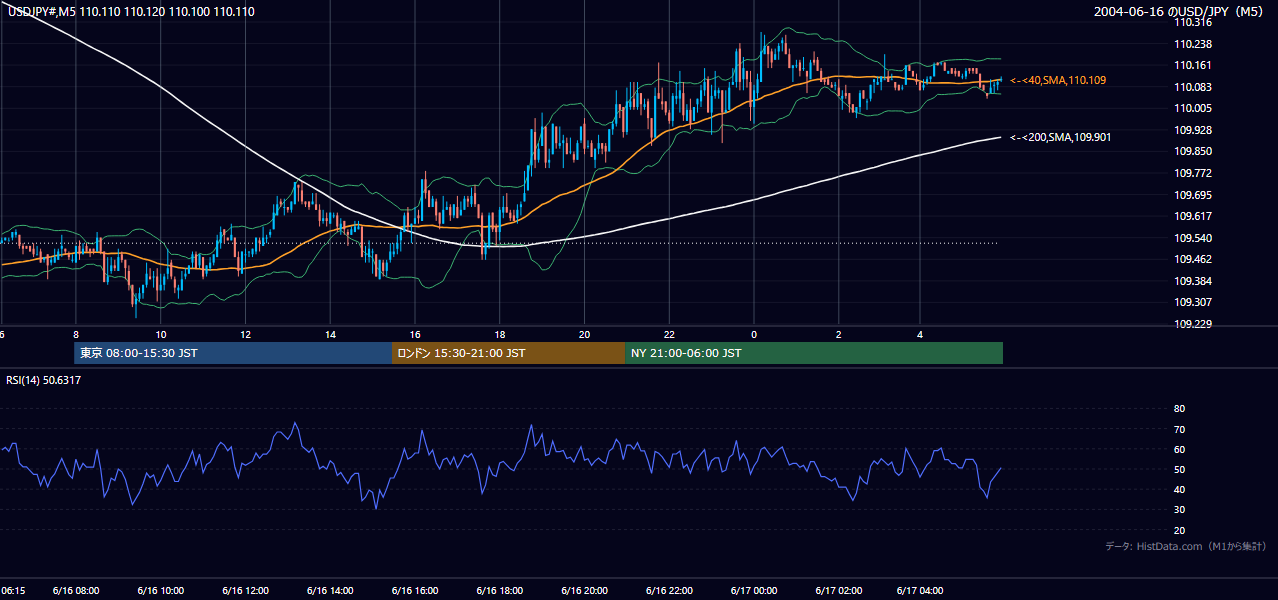The width and height of the screenshot is (1278, 600).
Task: Click the hour 18 tick under the chart
Action: click(499, 334)
